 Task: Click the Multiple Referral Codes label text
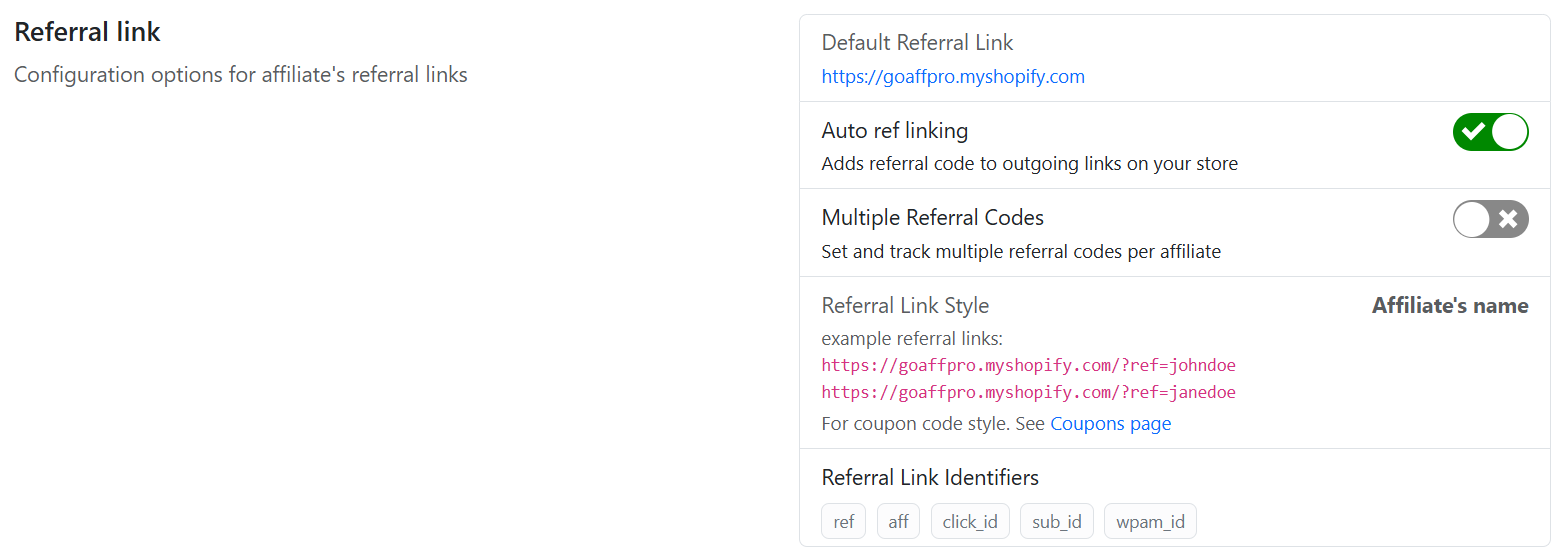click(x=932, y=218)
